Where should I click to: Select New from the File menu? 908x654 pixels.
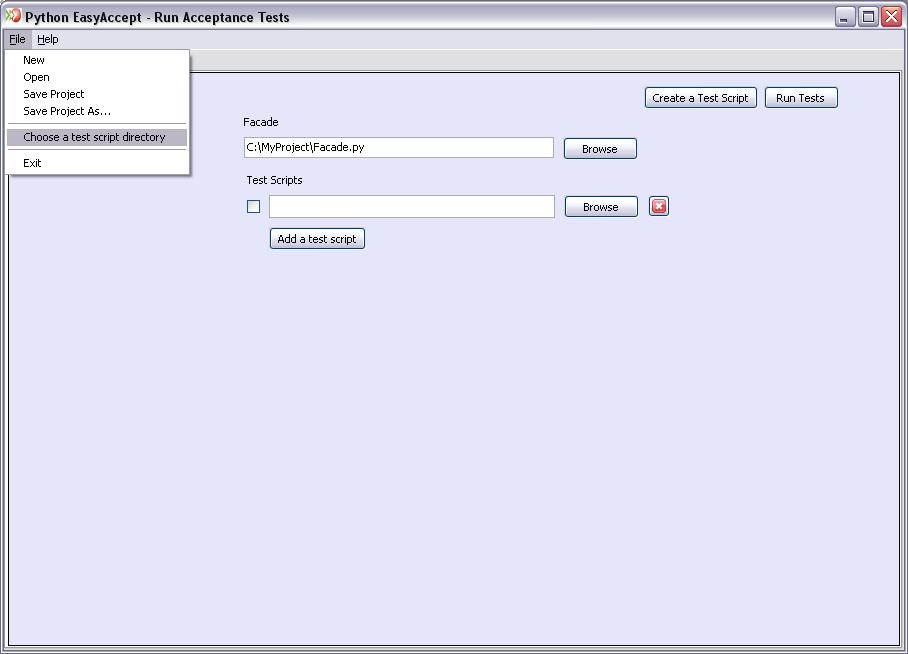click(x=34, y=60)
